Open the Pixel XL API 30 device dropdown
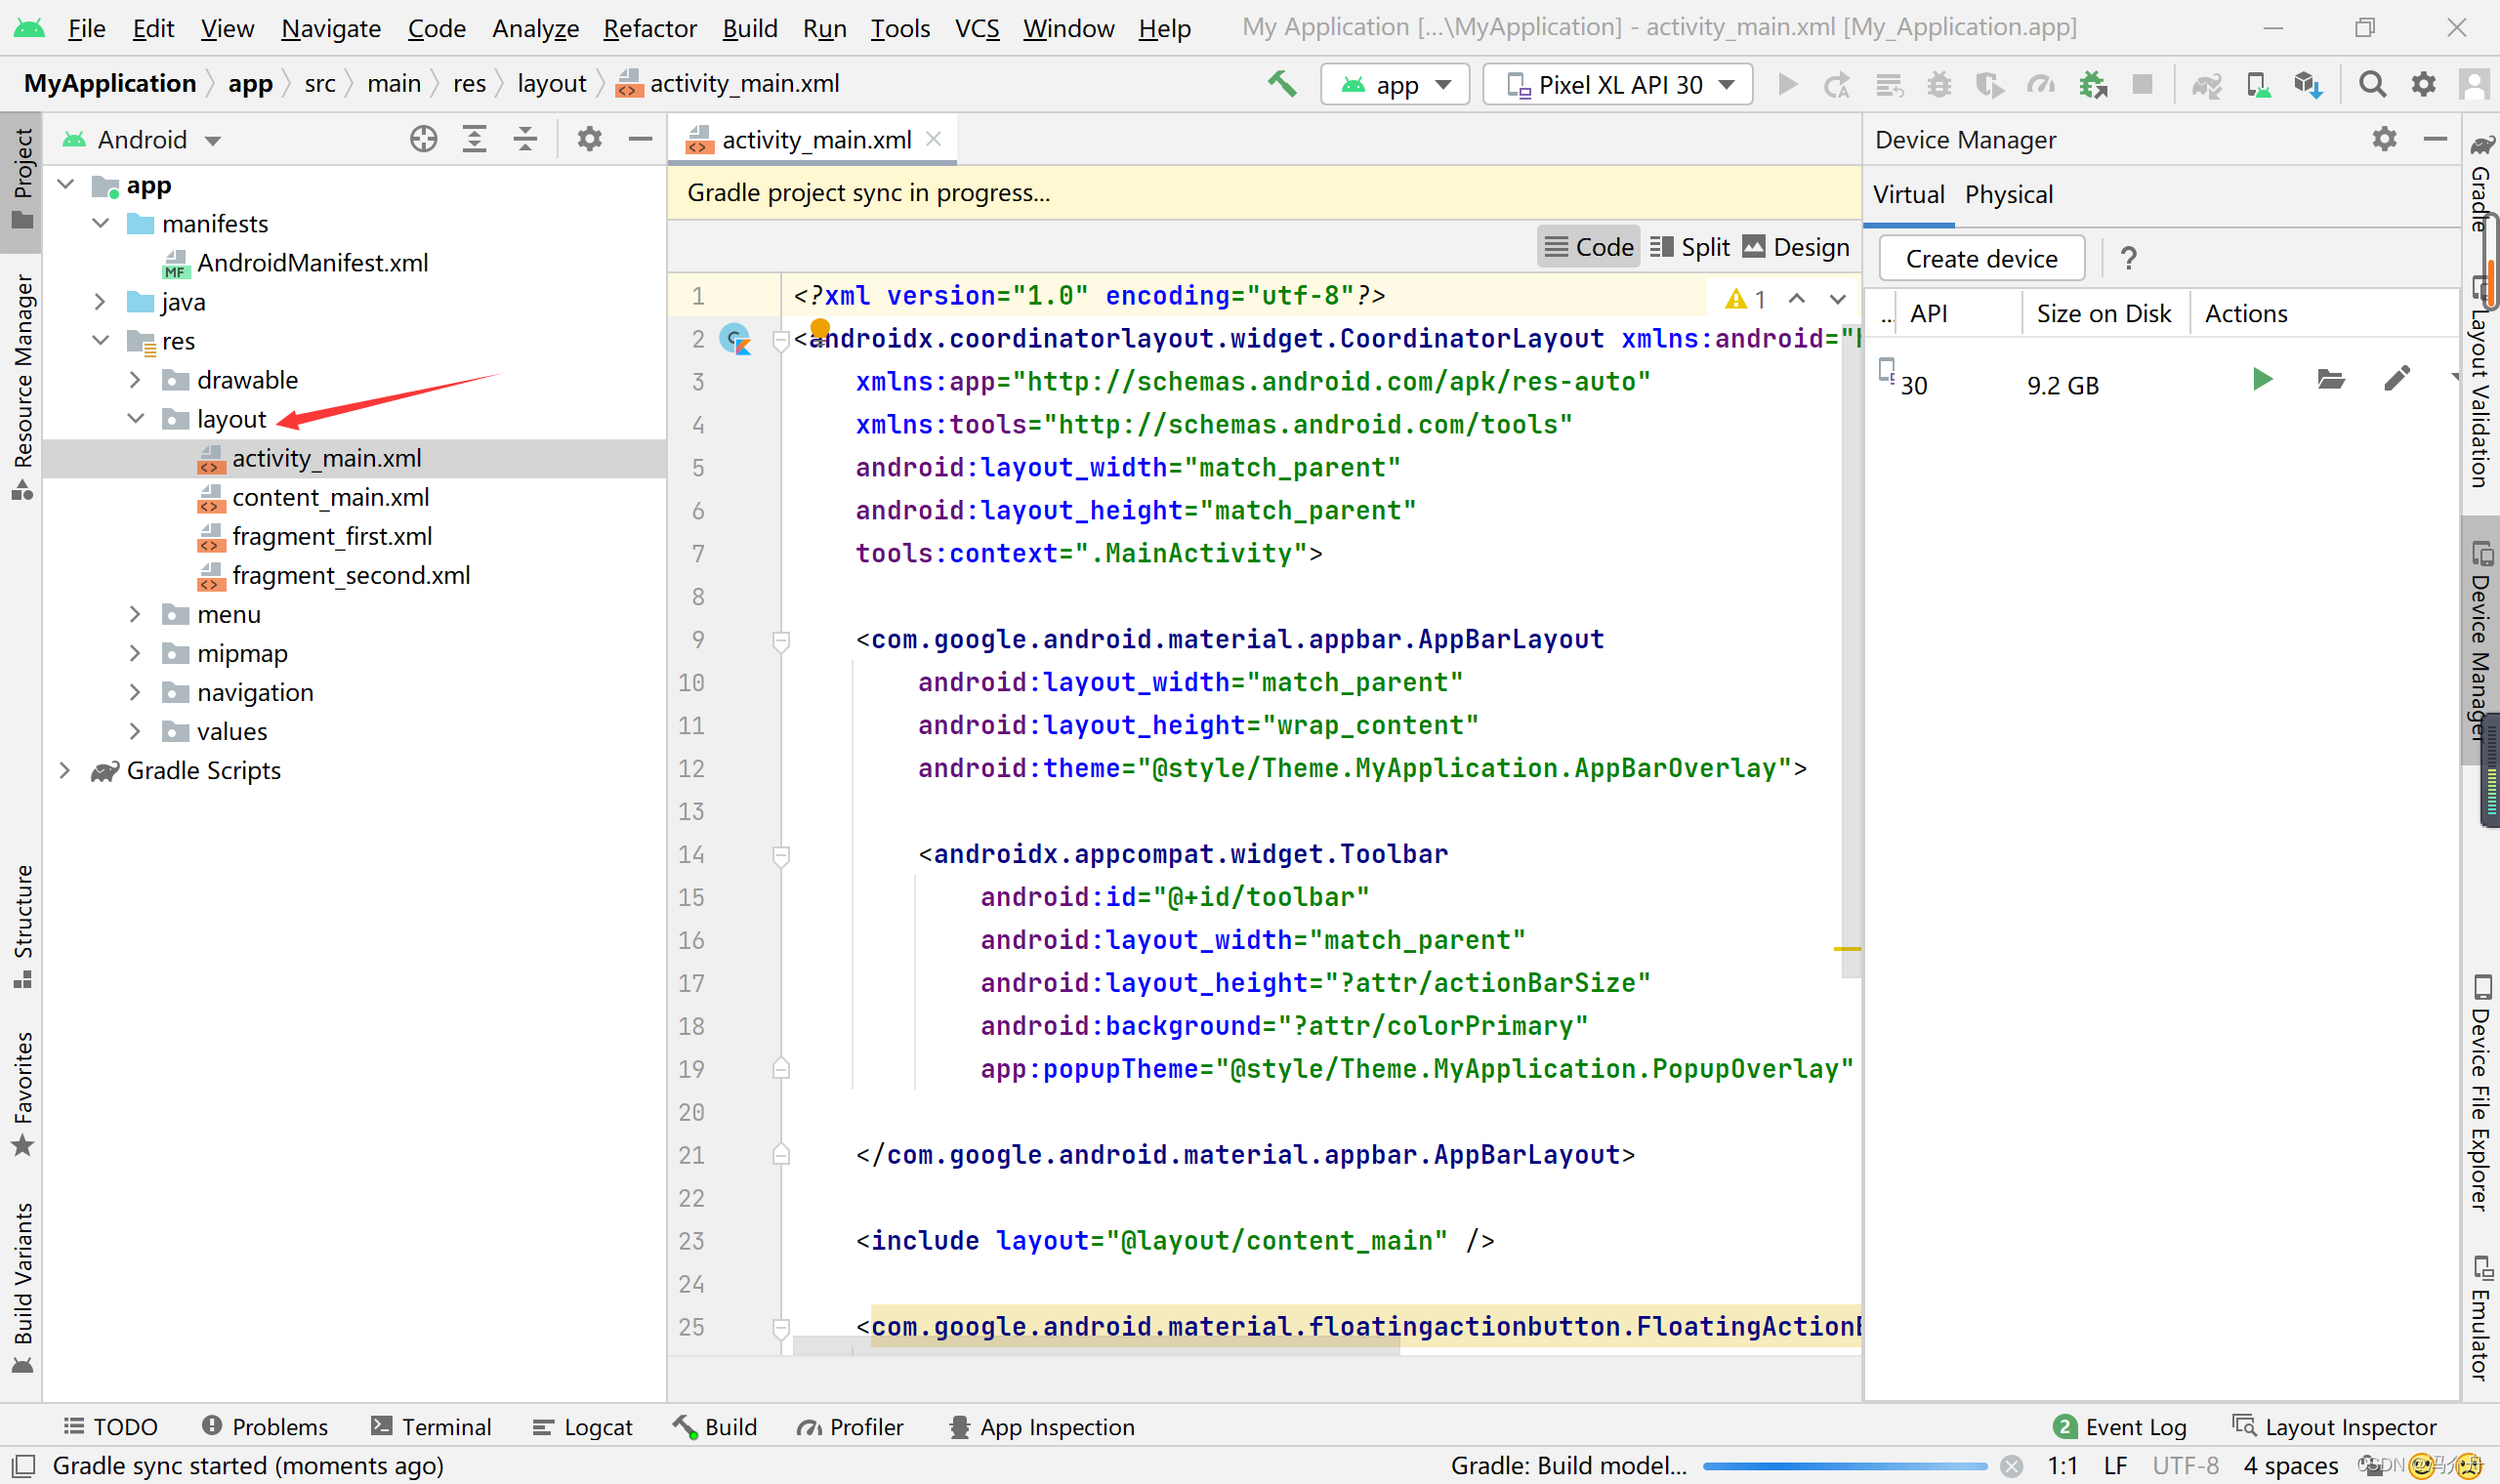Image resolution: width=2500 pixels, height=1484 pixels. click(1618, 85)
